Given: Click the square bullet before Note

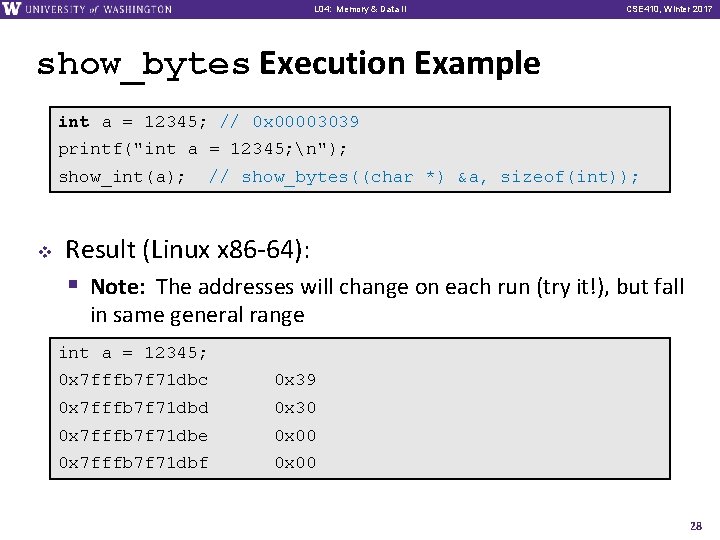Looking at the screenshot, I should pos(73,284).
